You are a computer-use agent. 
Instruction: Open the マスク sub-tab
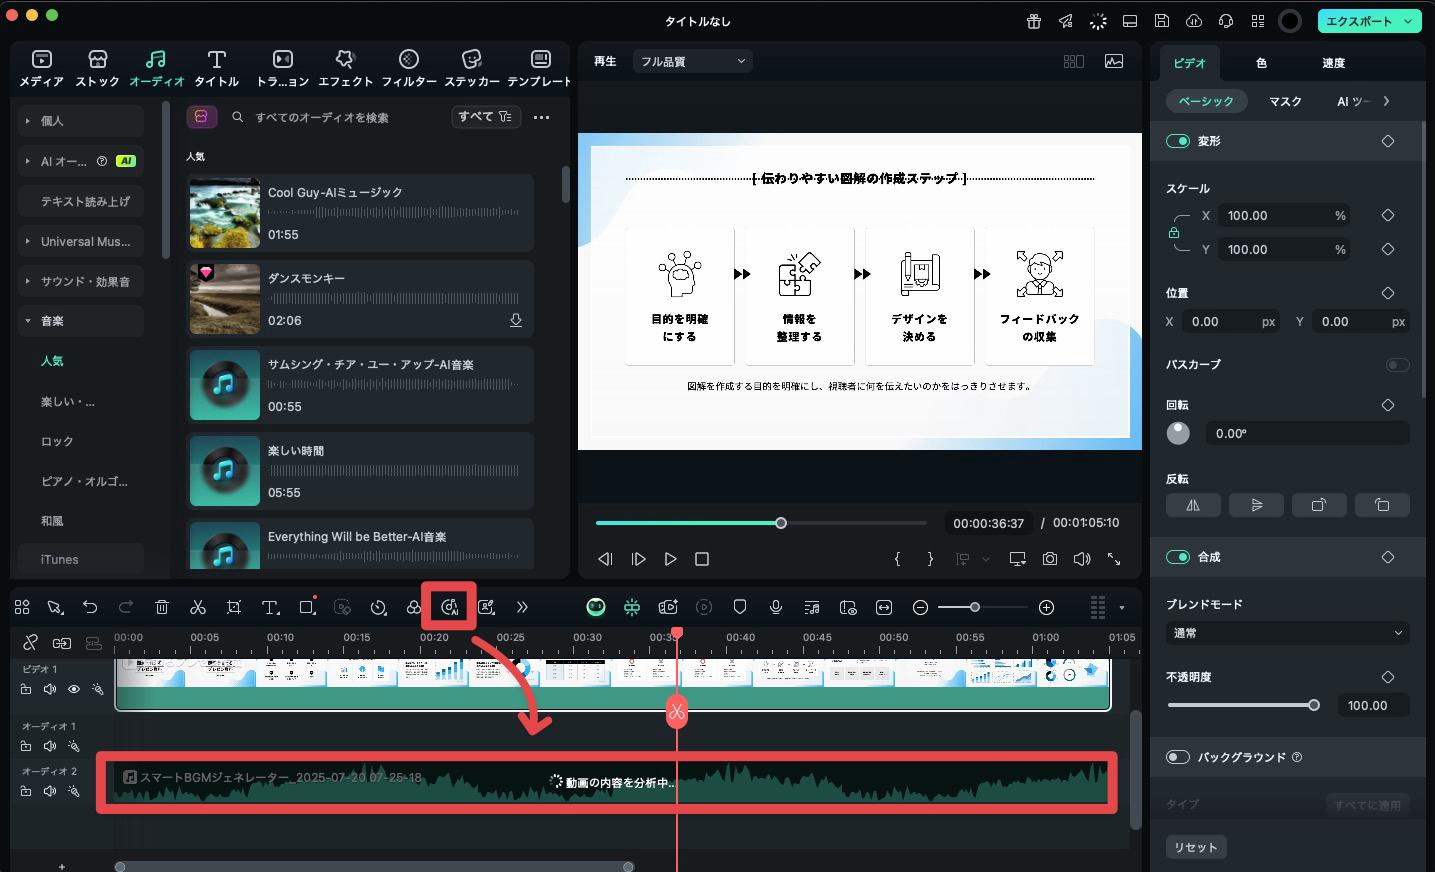click(x=1285, y=101)
